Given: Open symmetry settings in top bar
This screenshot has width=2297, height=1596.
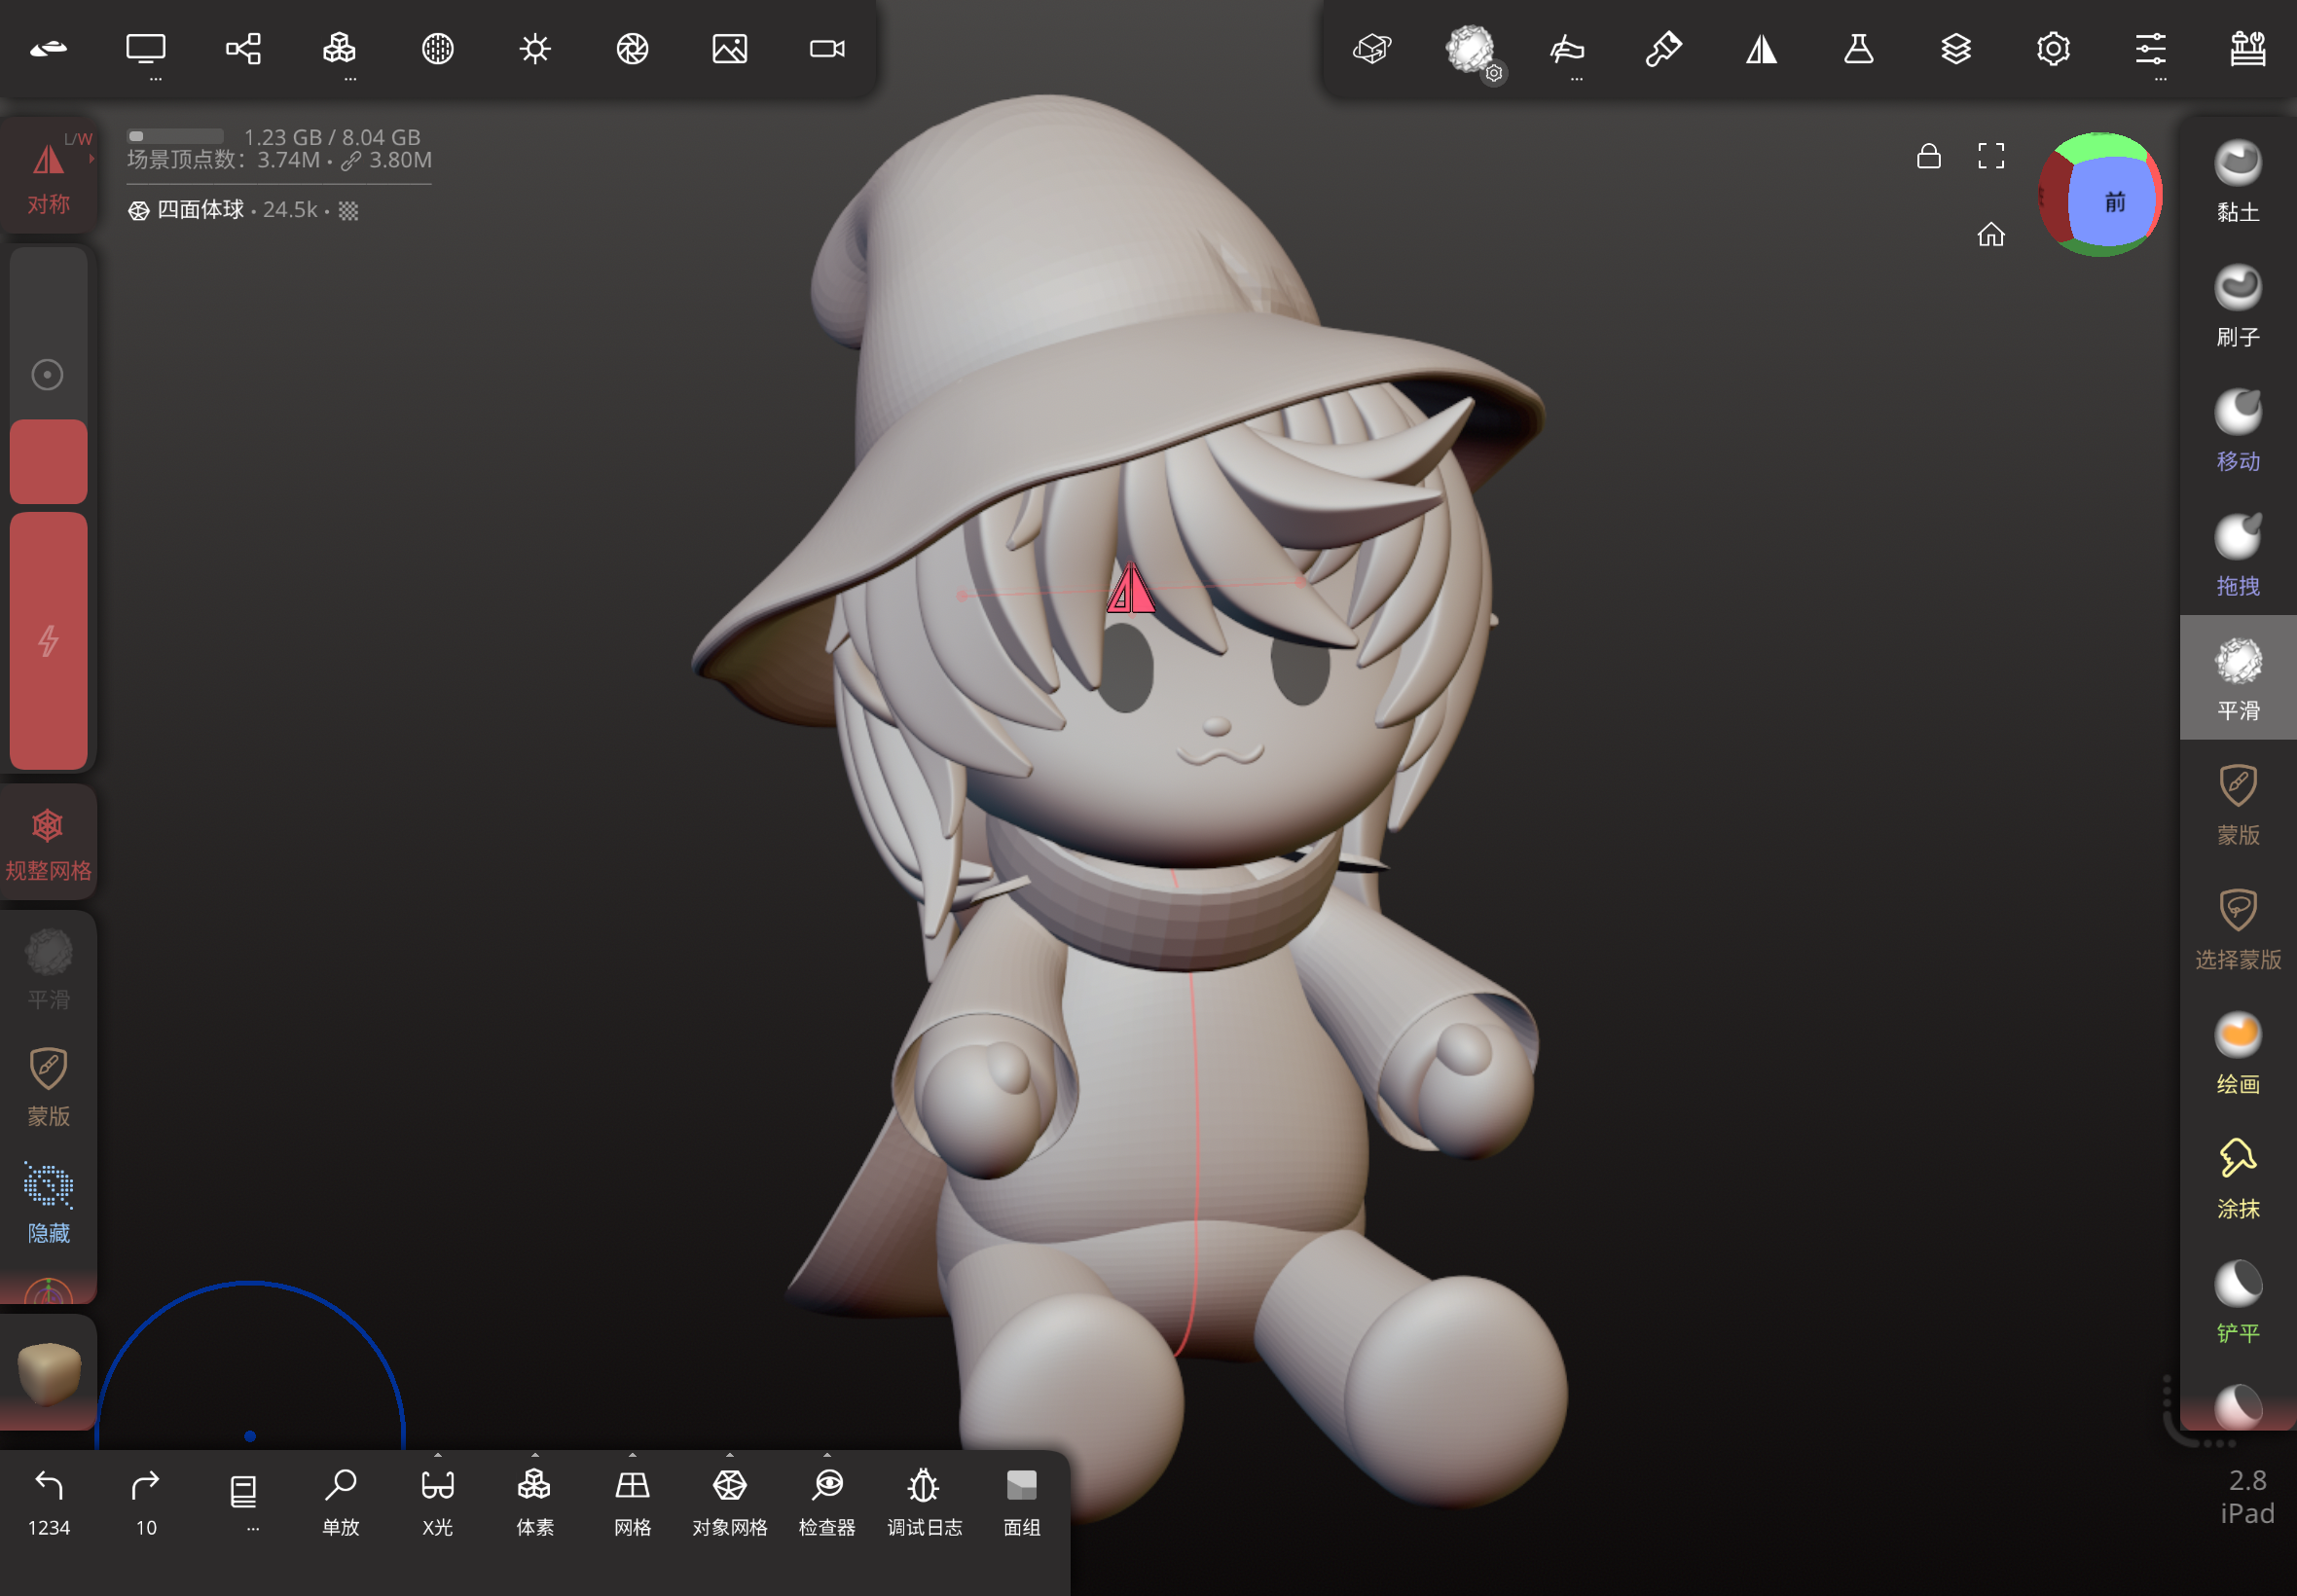Looking at the screenshot, I should 1761,48.
